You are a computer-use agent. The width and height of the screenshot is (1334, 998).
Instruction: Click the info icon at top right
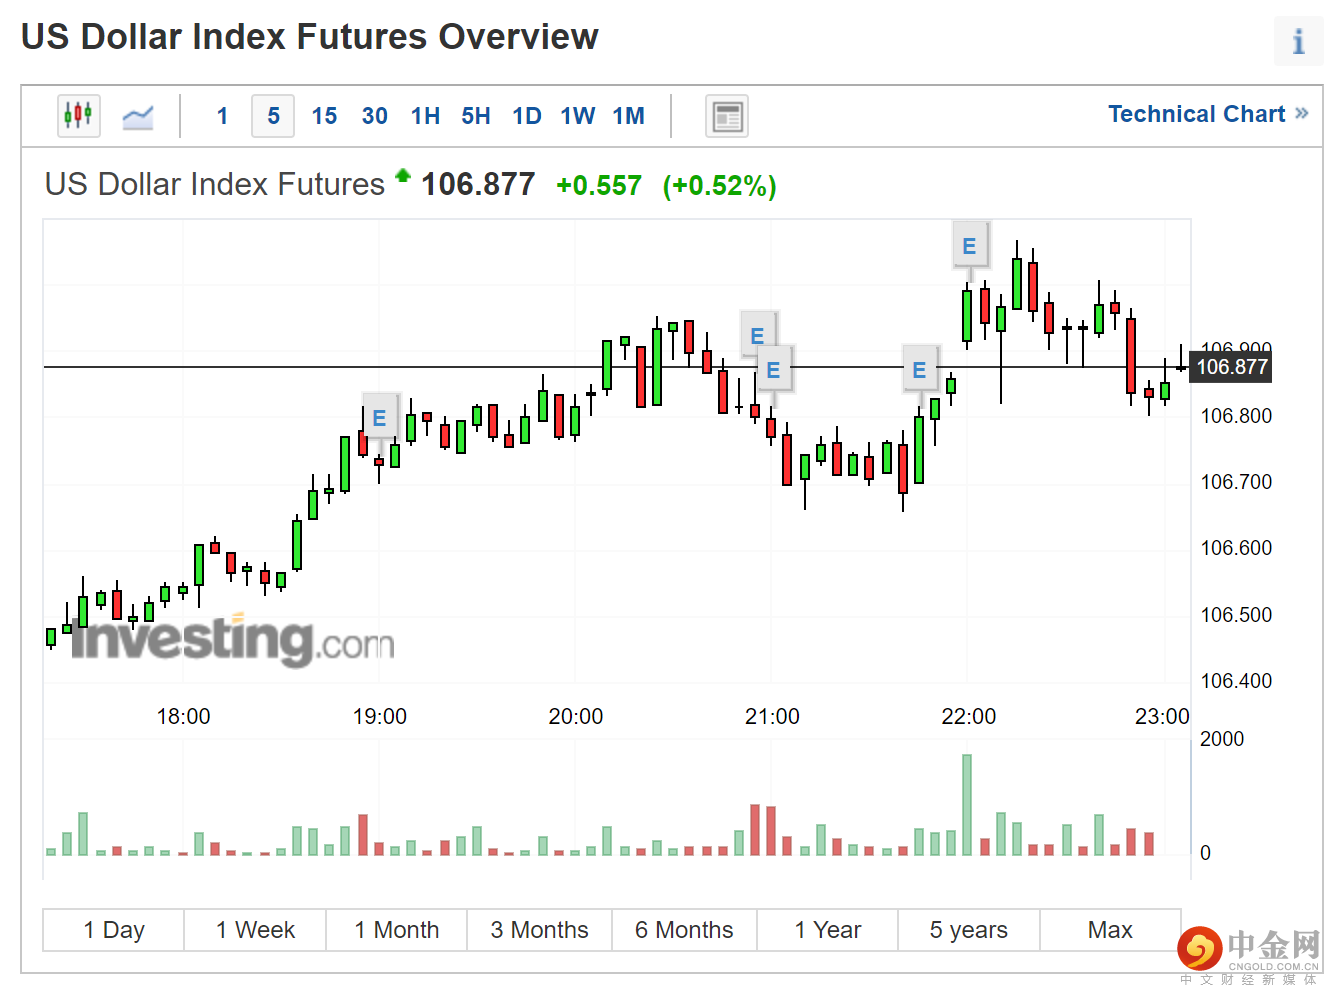(1298, 42)
